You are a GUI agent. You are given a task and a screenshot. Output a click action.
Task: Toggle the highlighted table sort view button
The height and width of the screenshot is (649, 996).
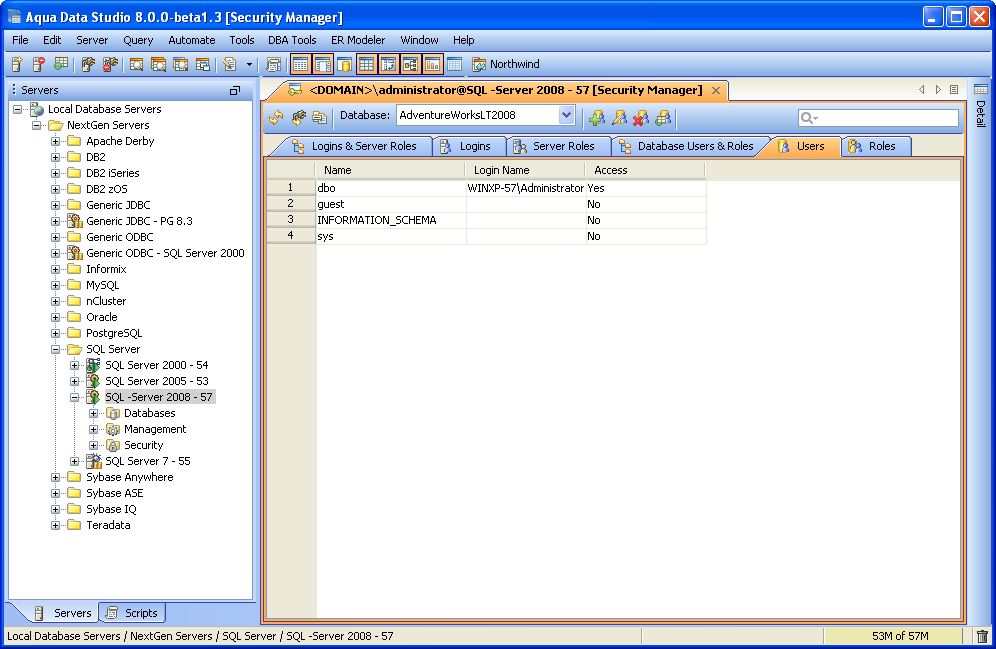click(388, 64)
